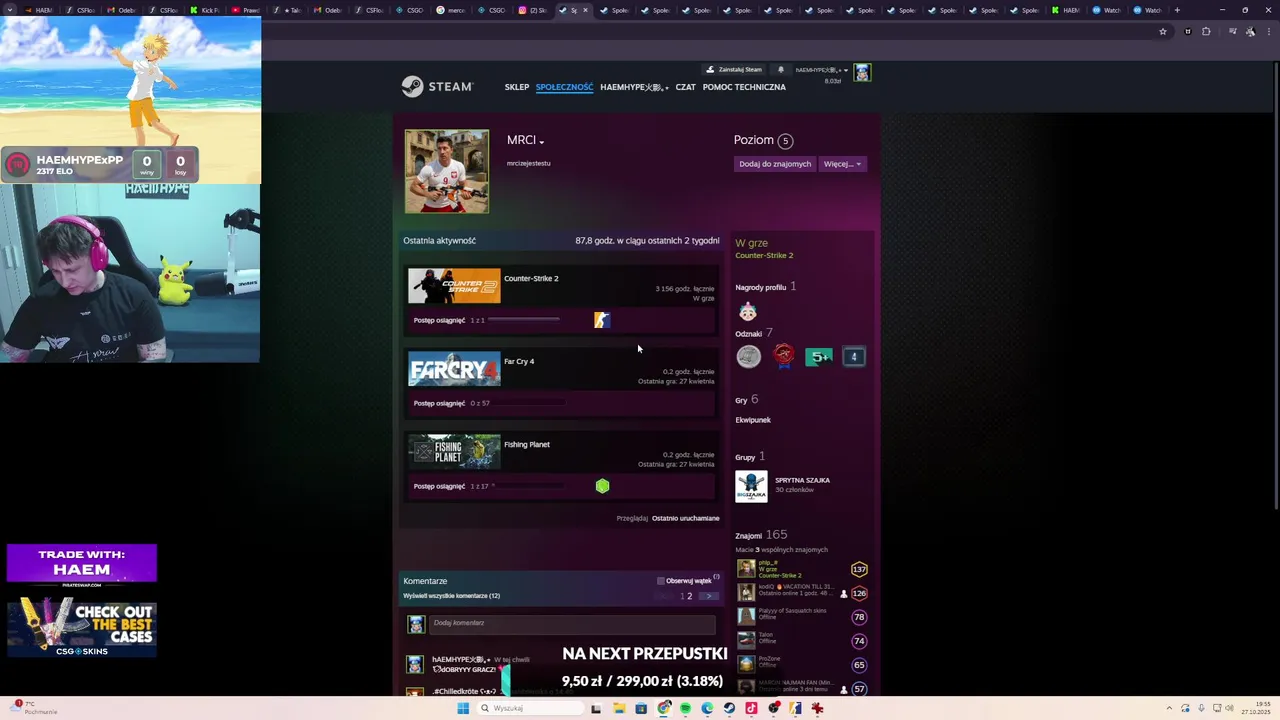Go to comments page 2
Viewport: 1280px width, 720px height.
[x=689, y=596]
